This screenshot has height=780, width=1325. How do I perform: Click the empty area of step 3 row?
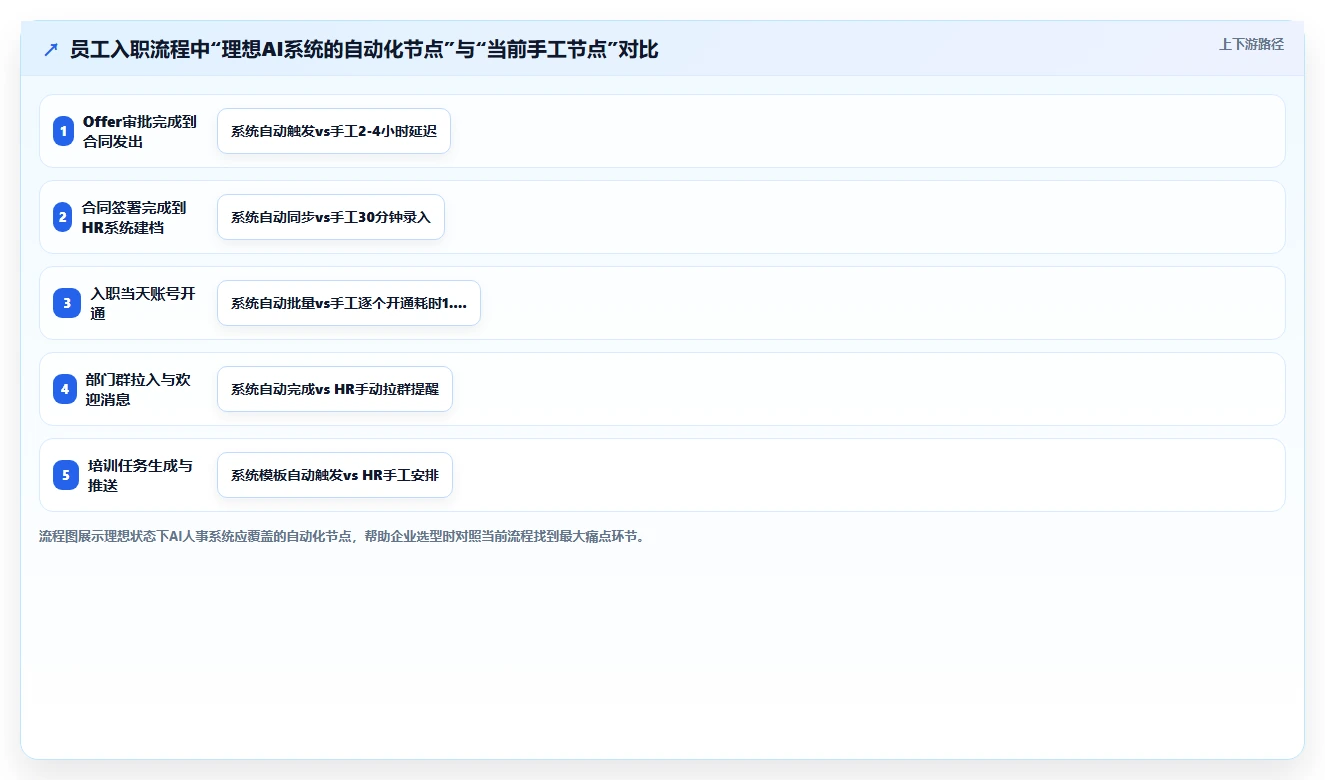[880, 303]
